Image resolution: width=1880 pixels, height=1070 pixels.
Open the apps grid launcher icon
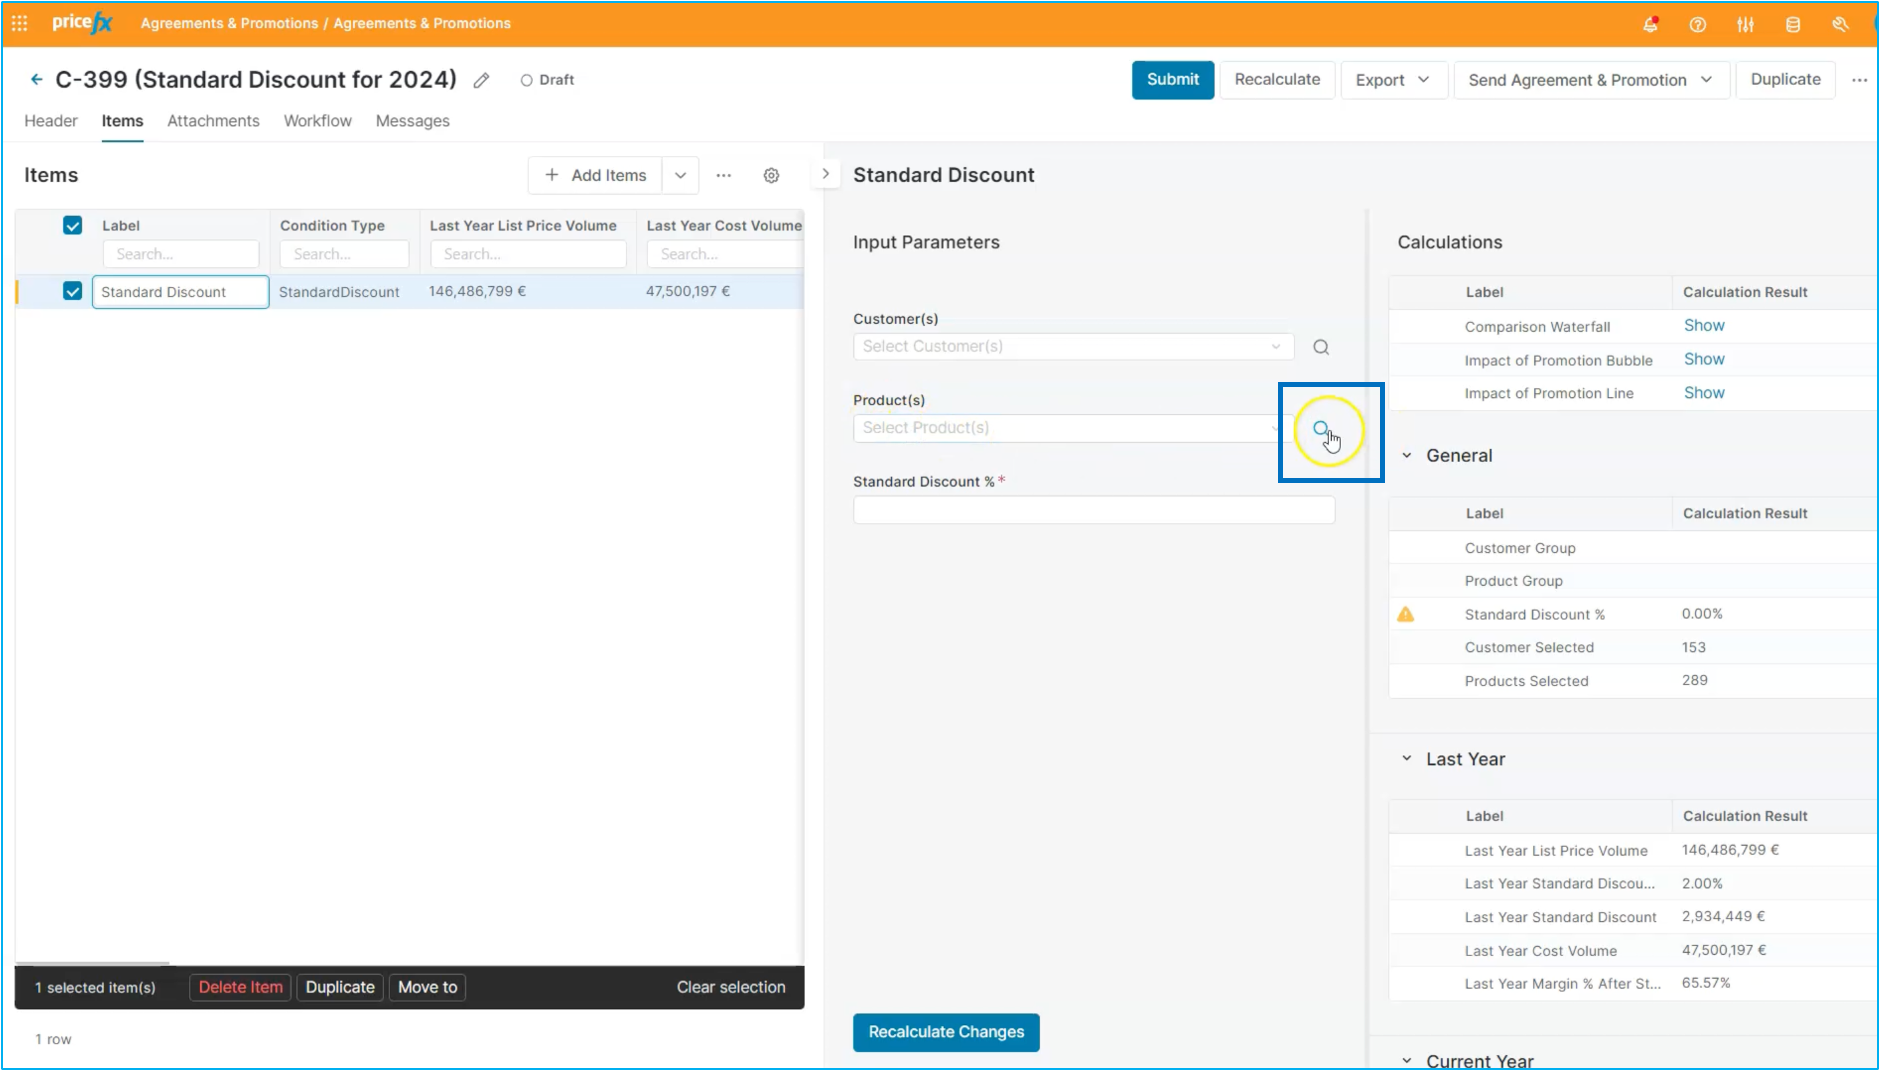(x=19, y=23)
